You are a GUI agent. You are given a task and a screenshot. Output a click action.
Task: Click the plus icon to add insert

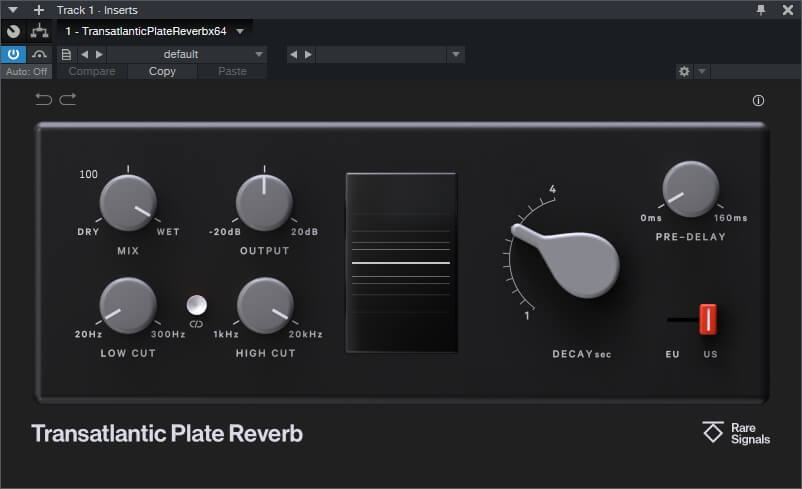(39, 10)
